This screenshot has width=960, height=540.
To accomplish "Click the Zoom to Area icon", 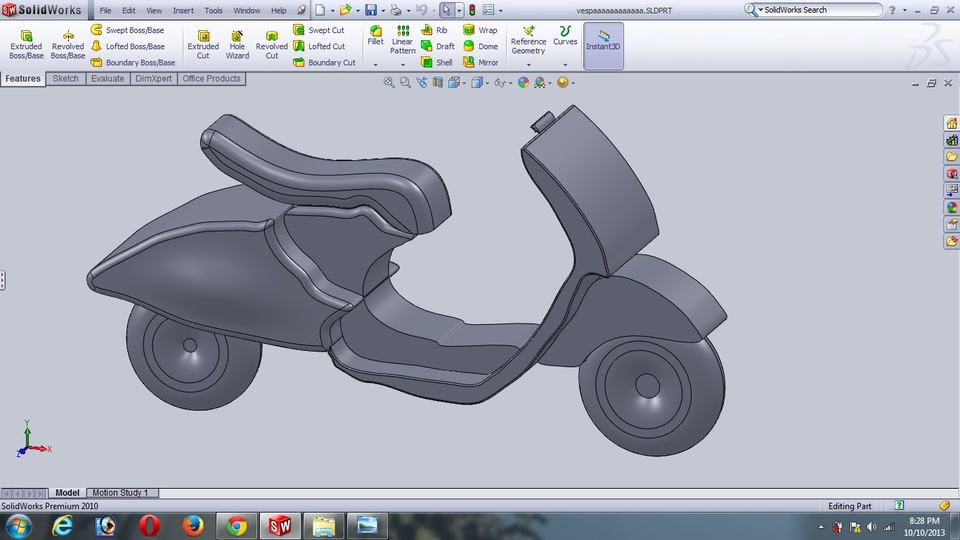I will click(405, 83).
